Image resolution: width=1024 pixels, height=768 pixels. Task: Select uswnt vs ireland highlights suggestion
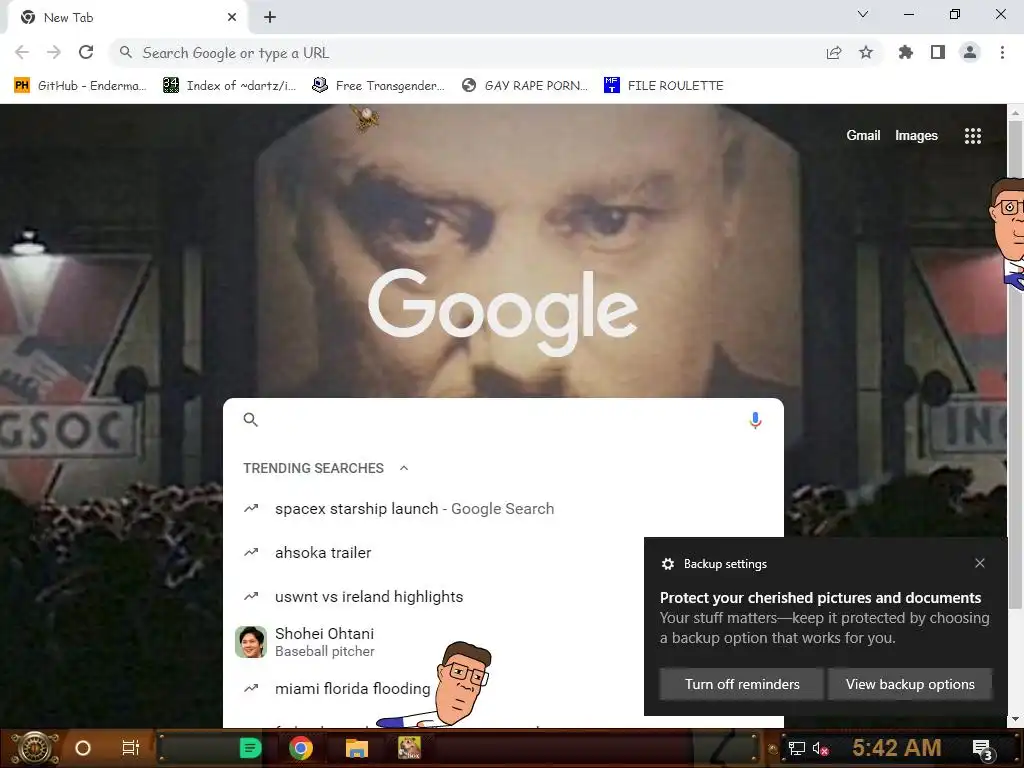coord(434,596)
